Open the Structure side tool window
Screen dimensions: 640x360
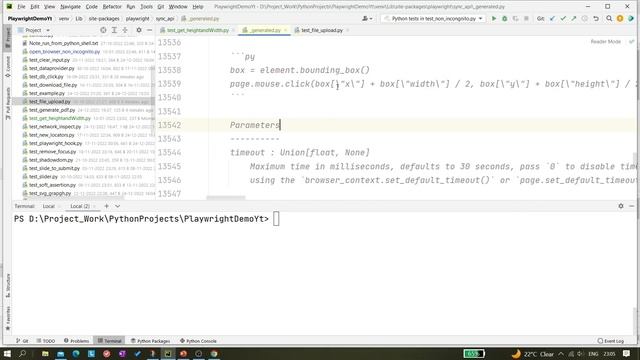pos(8,285)
